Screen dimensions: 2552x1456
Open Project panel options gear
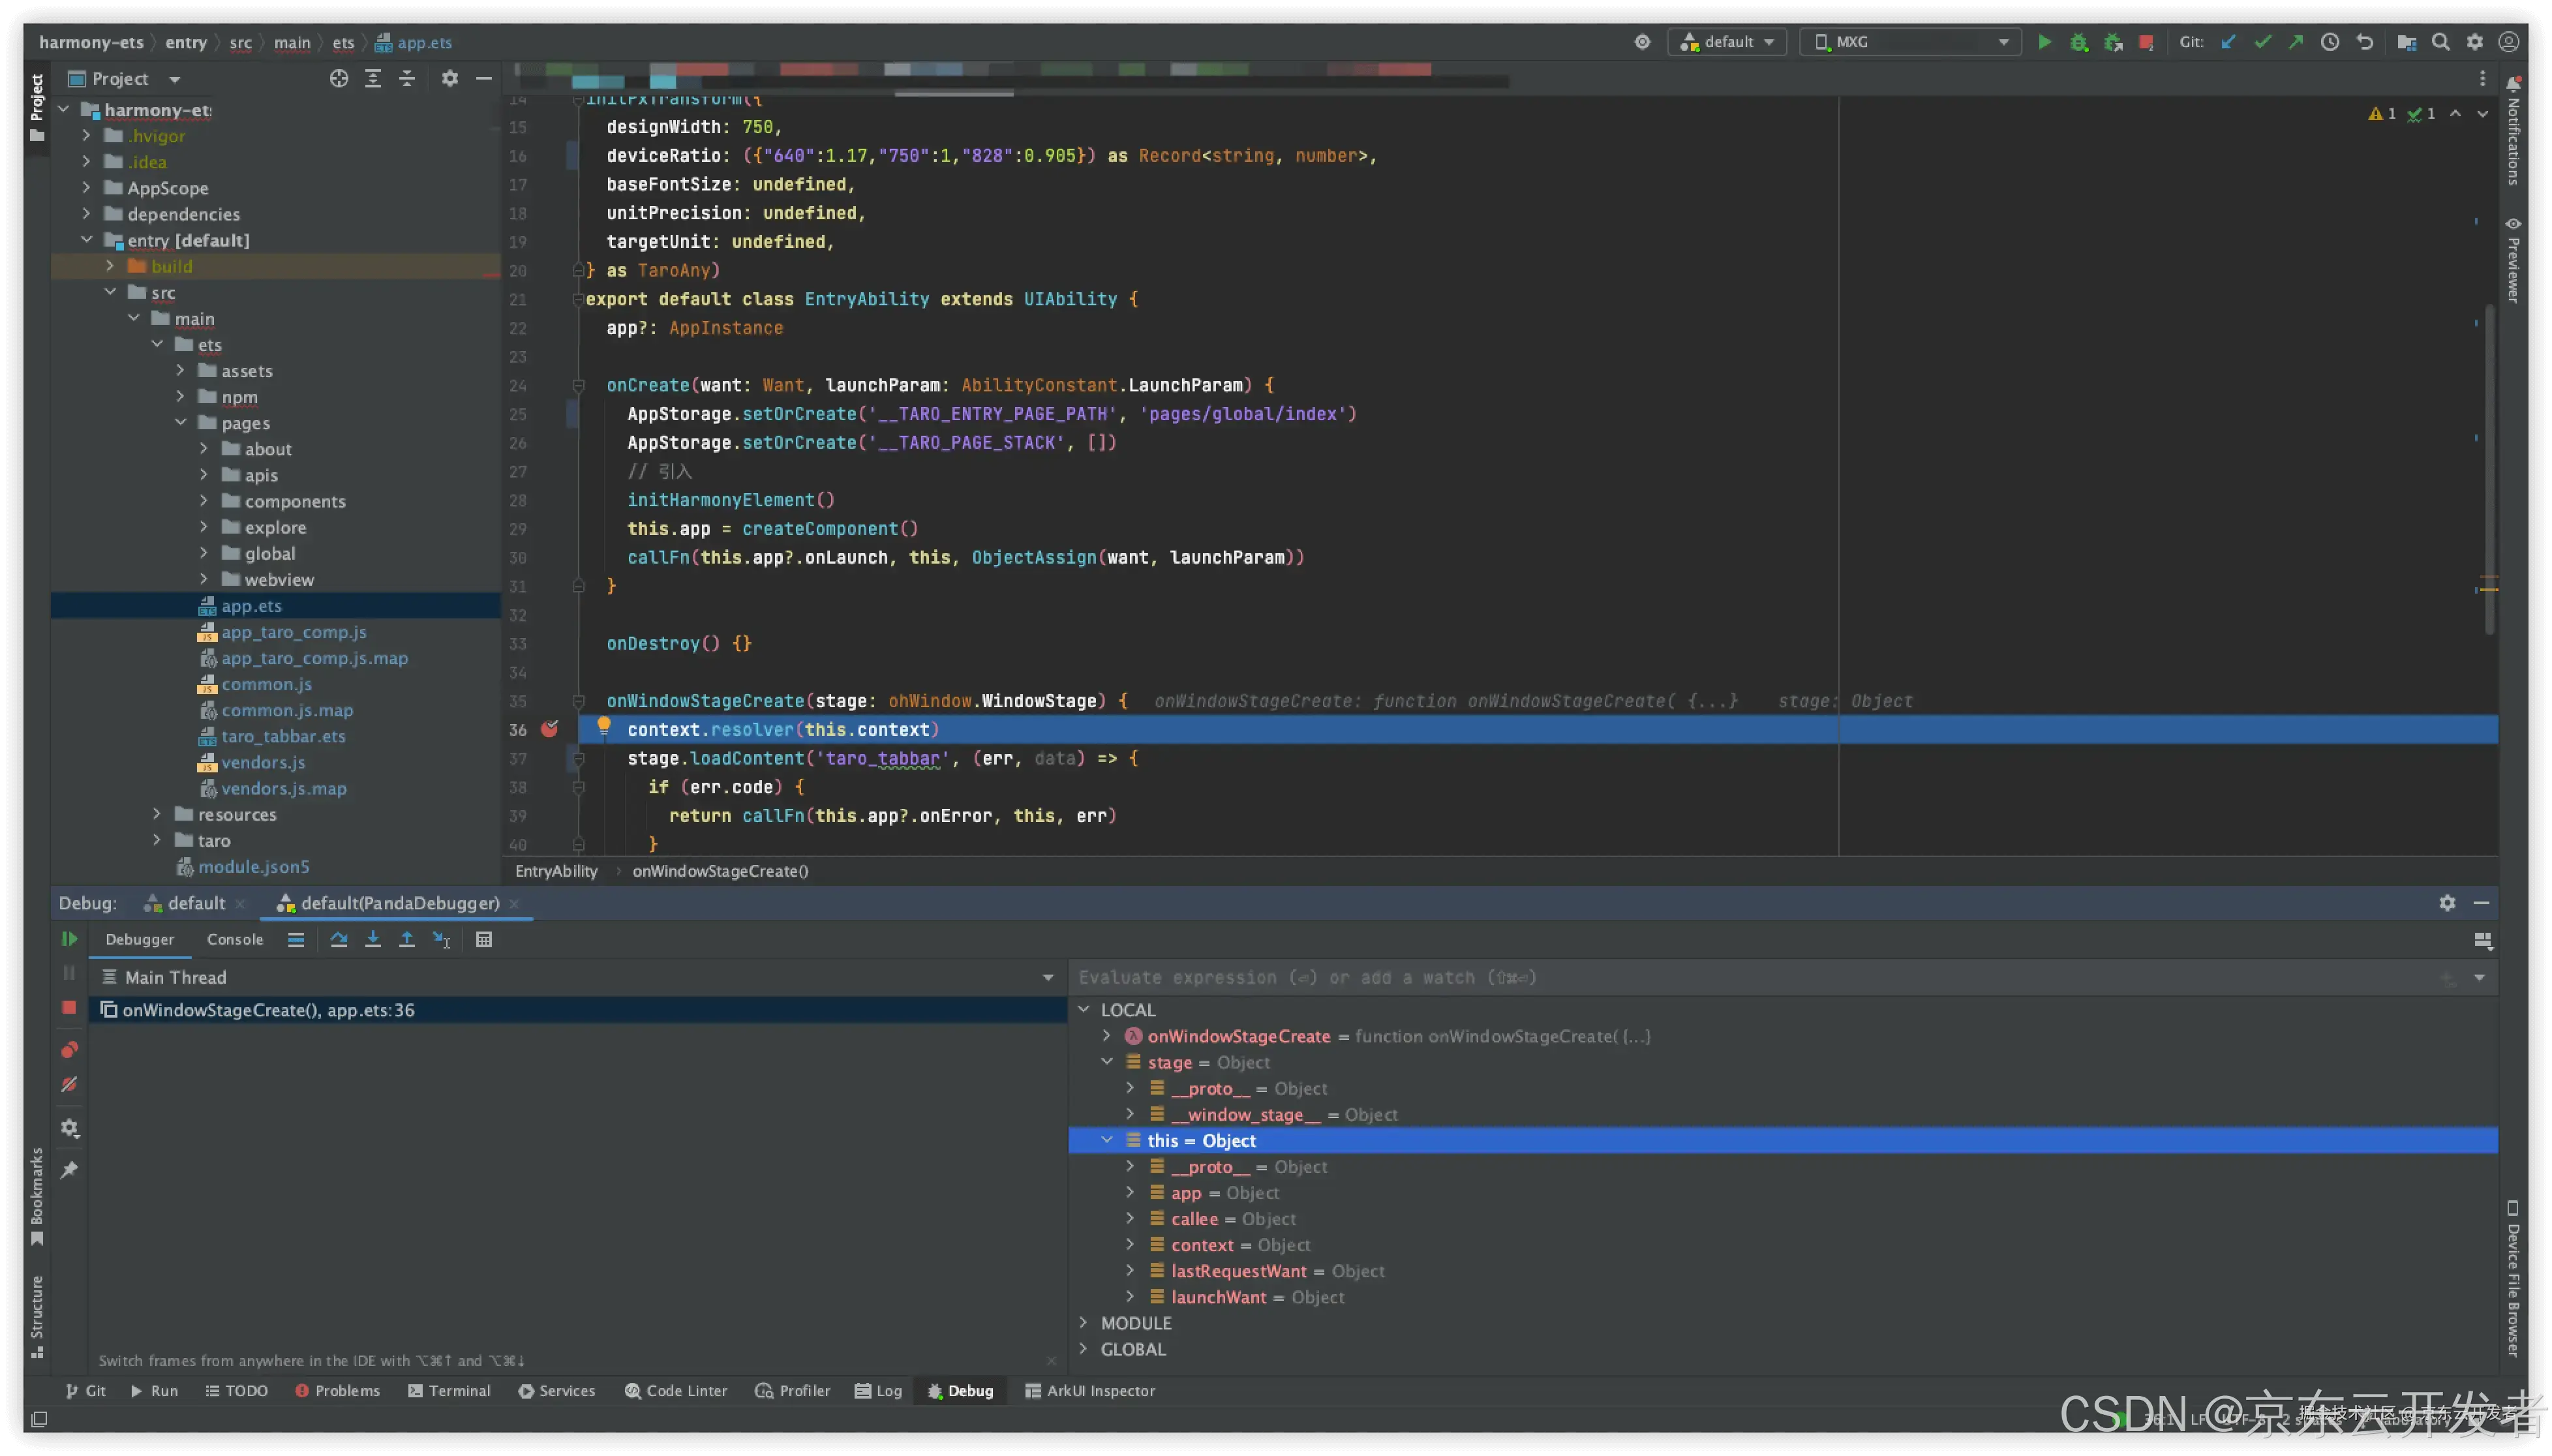tap(450, 79)
